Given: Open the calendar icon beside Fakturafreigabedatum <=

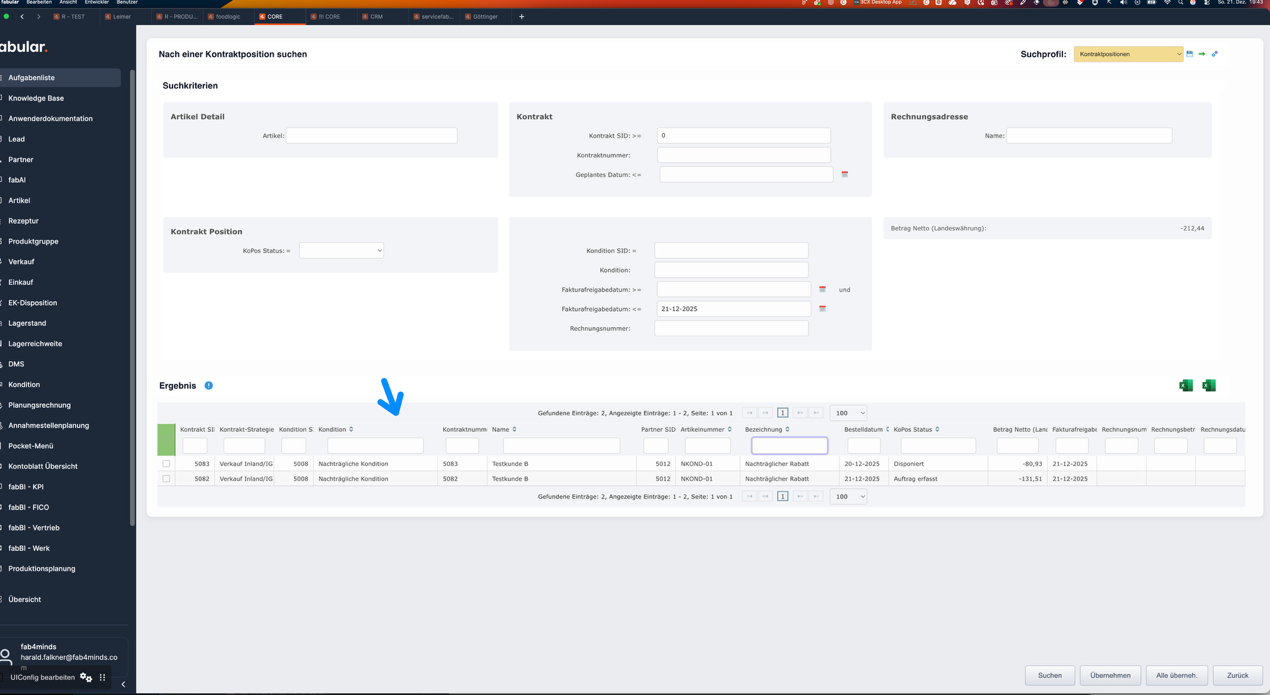Looking at the screenshot, I should [x=822, y=308].
